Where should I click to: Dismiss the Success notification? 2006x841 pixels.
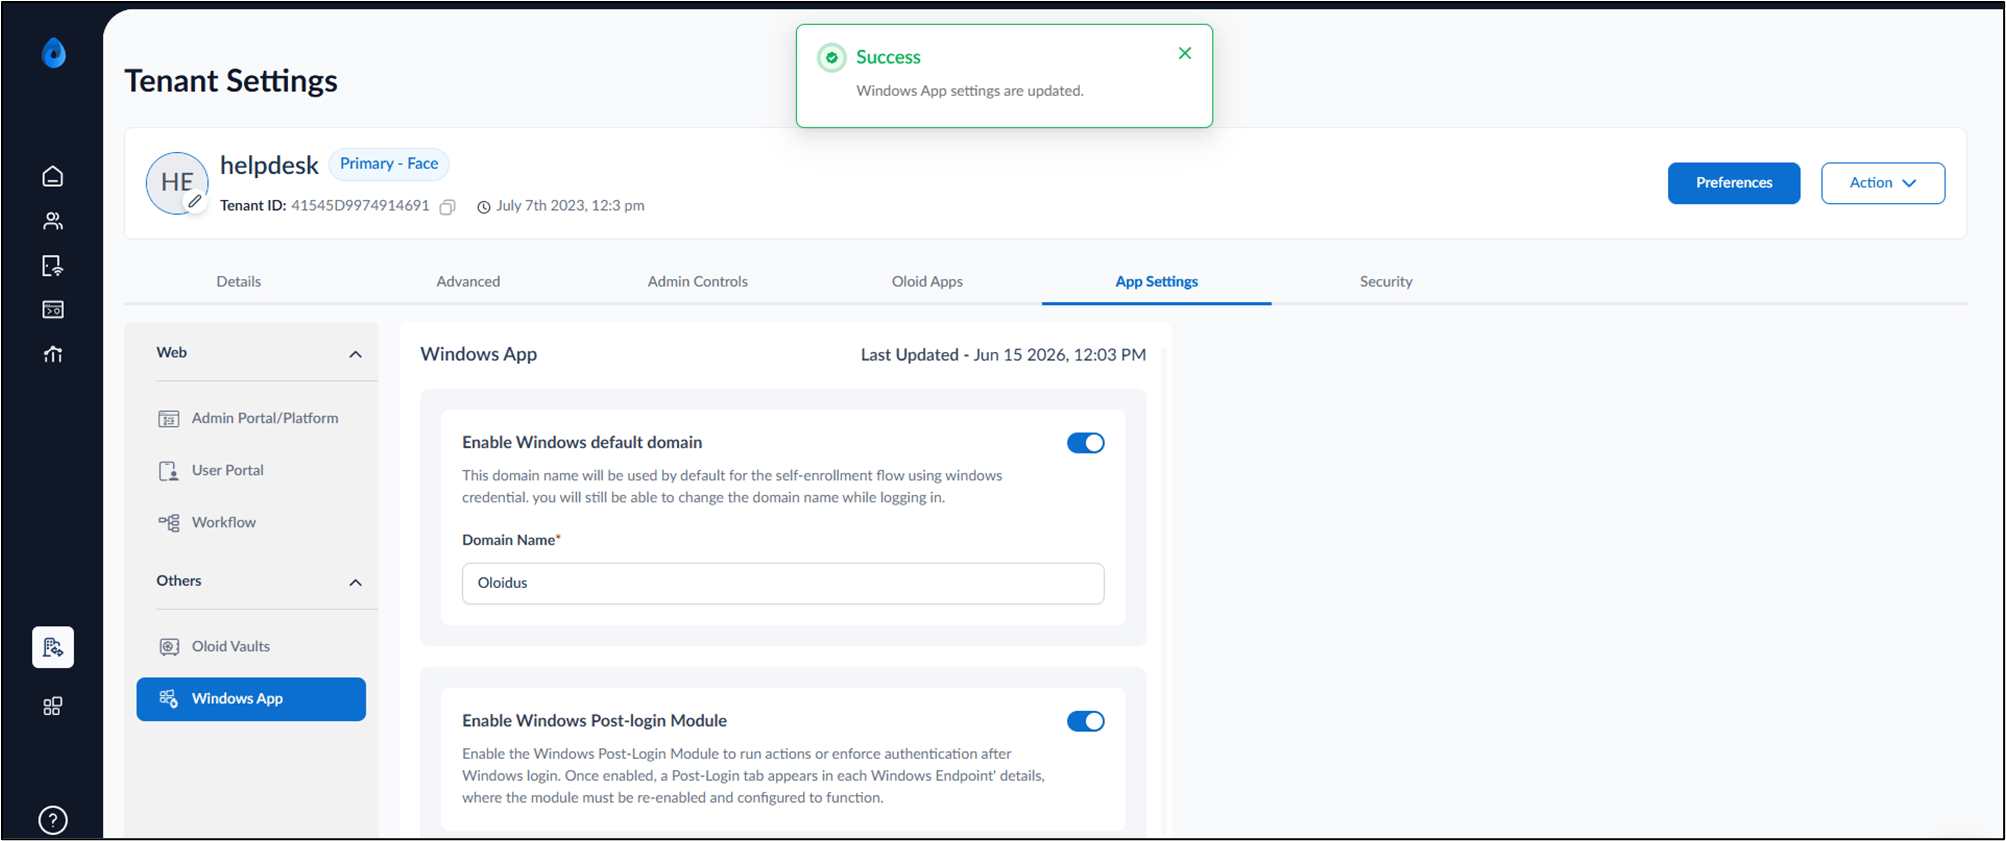(1185, 53)
